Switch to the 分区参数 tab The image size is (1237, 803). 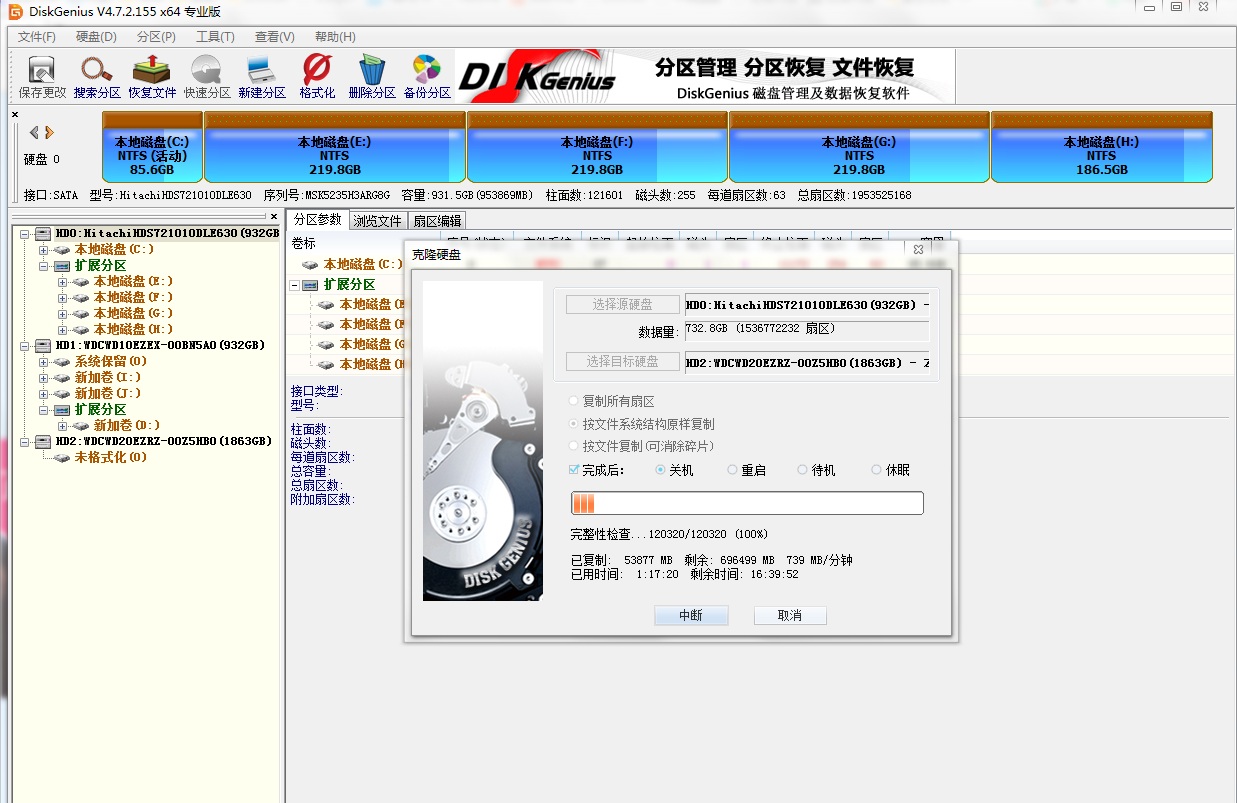(318, 220)
